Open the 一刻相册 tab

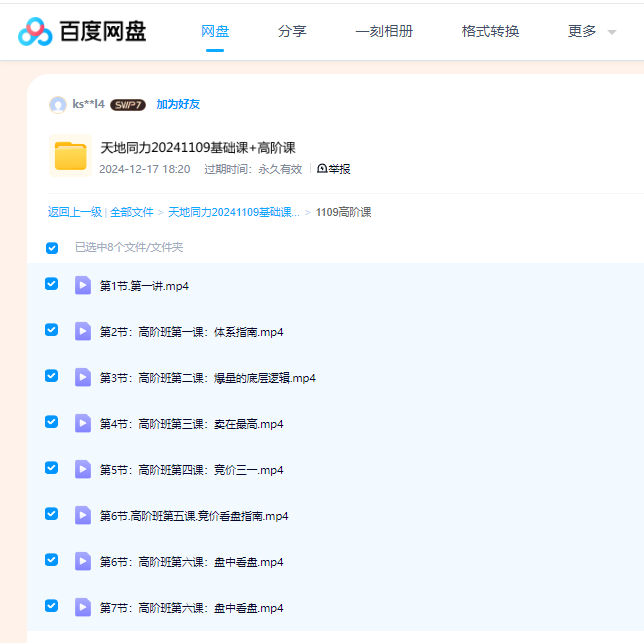[384, 32]
